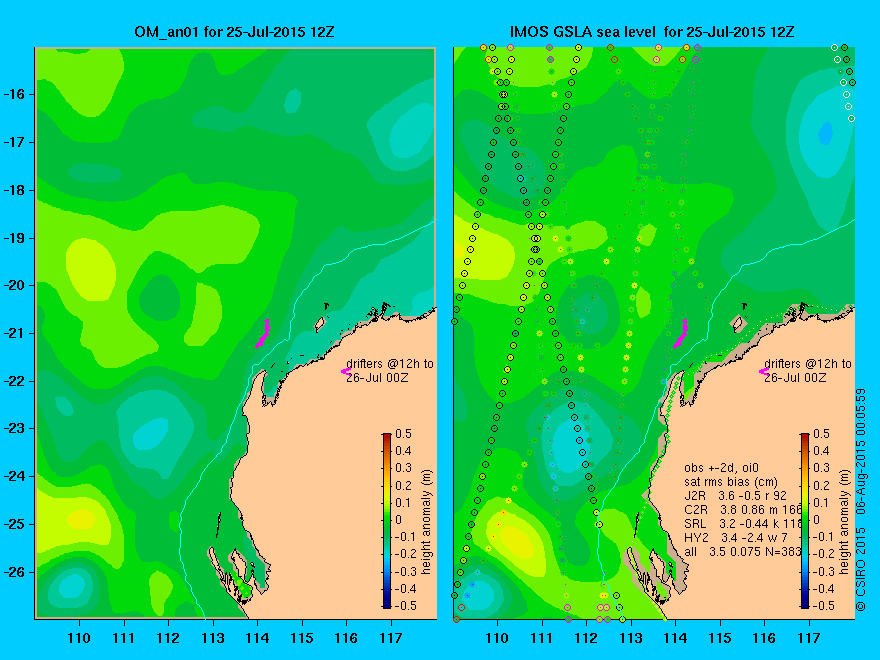
Task: Click the 0.2 label on the OM_an01 colorbar
Action: click(x=404, y=485)
